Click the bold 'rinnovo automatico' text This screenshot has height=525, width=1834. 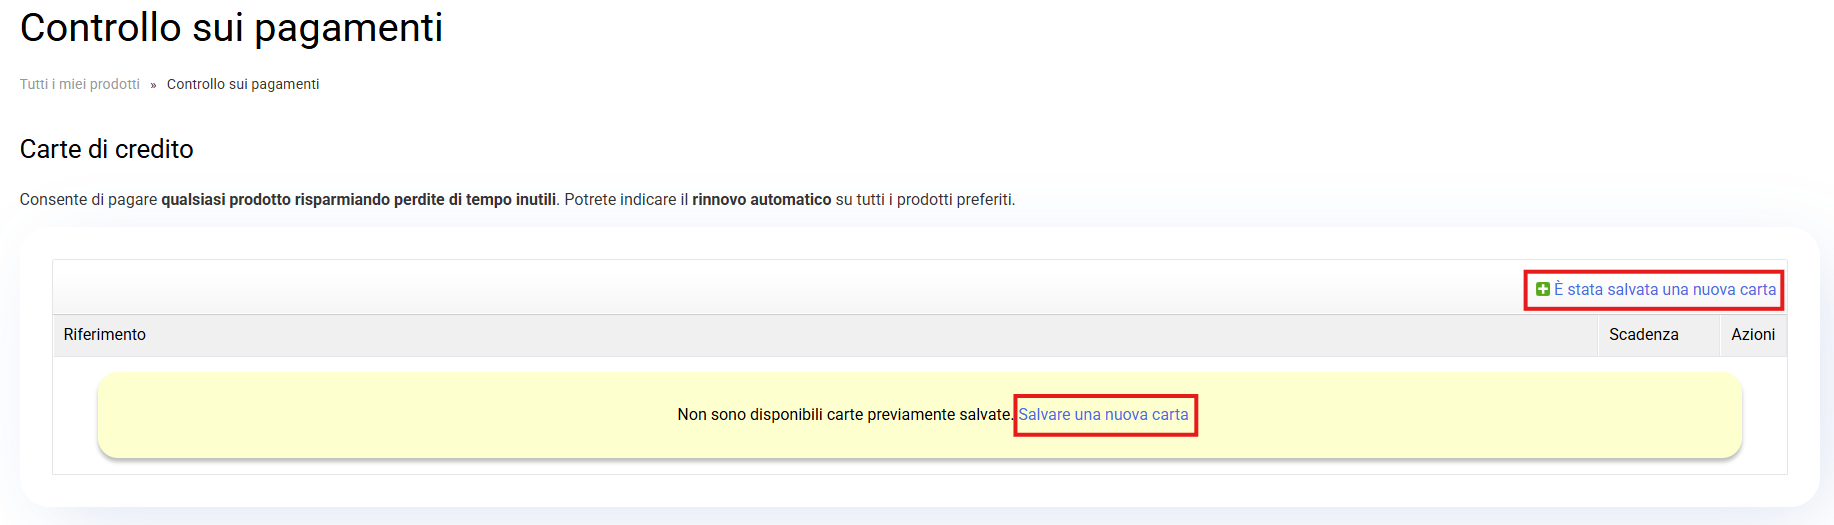coord(761,199)
